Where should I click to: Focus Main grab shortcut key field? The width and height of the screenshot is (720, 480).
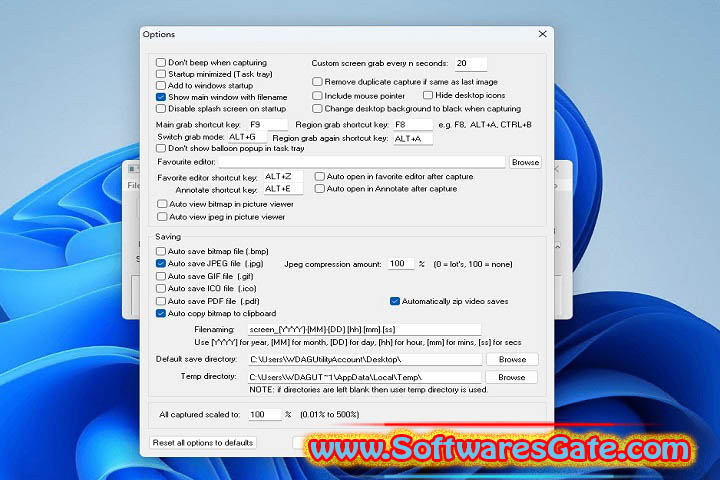click(x=268, y=124)
